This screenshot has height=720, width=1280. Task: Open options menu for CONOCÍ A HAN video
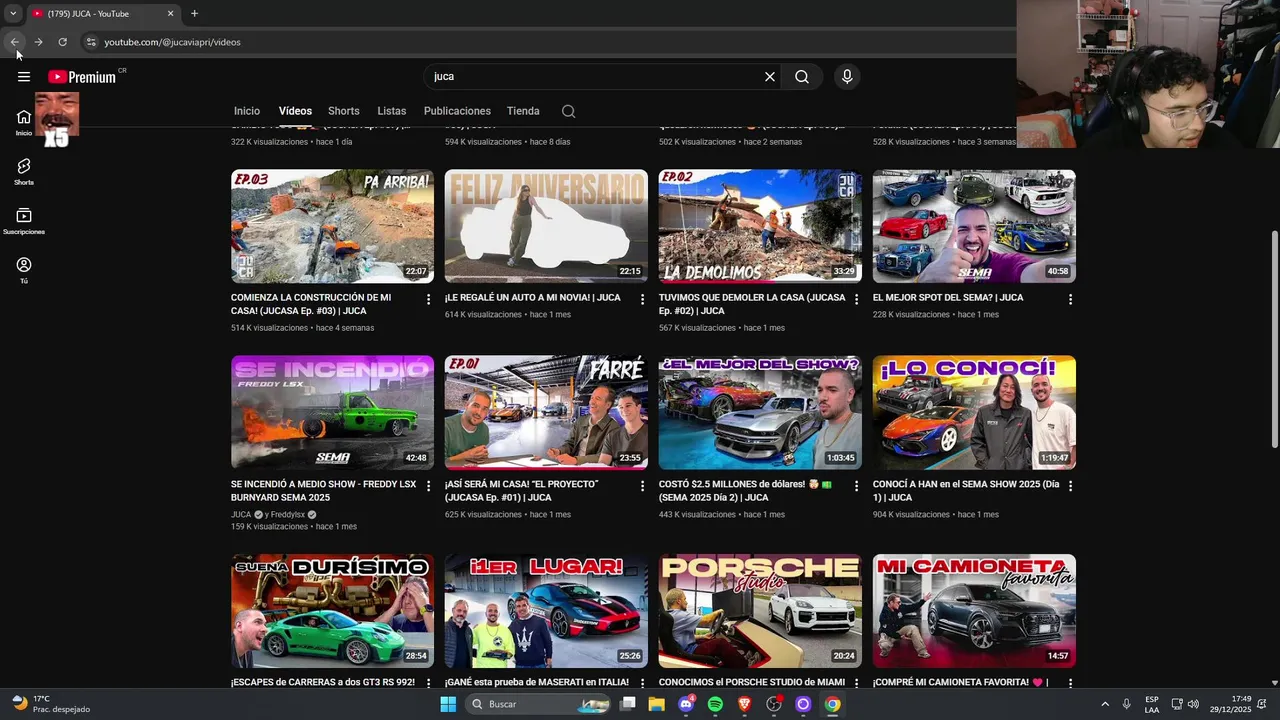coord(1070,486)
